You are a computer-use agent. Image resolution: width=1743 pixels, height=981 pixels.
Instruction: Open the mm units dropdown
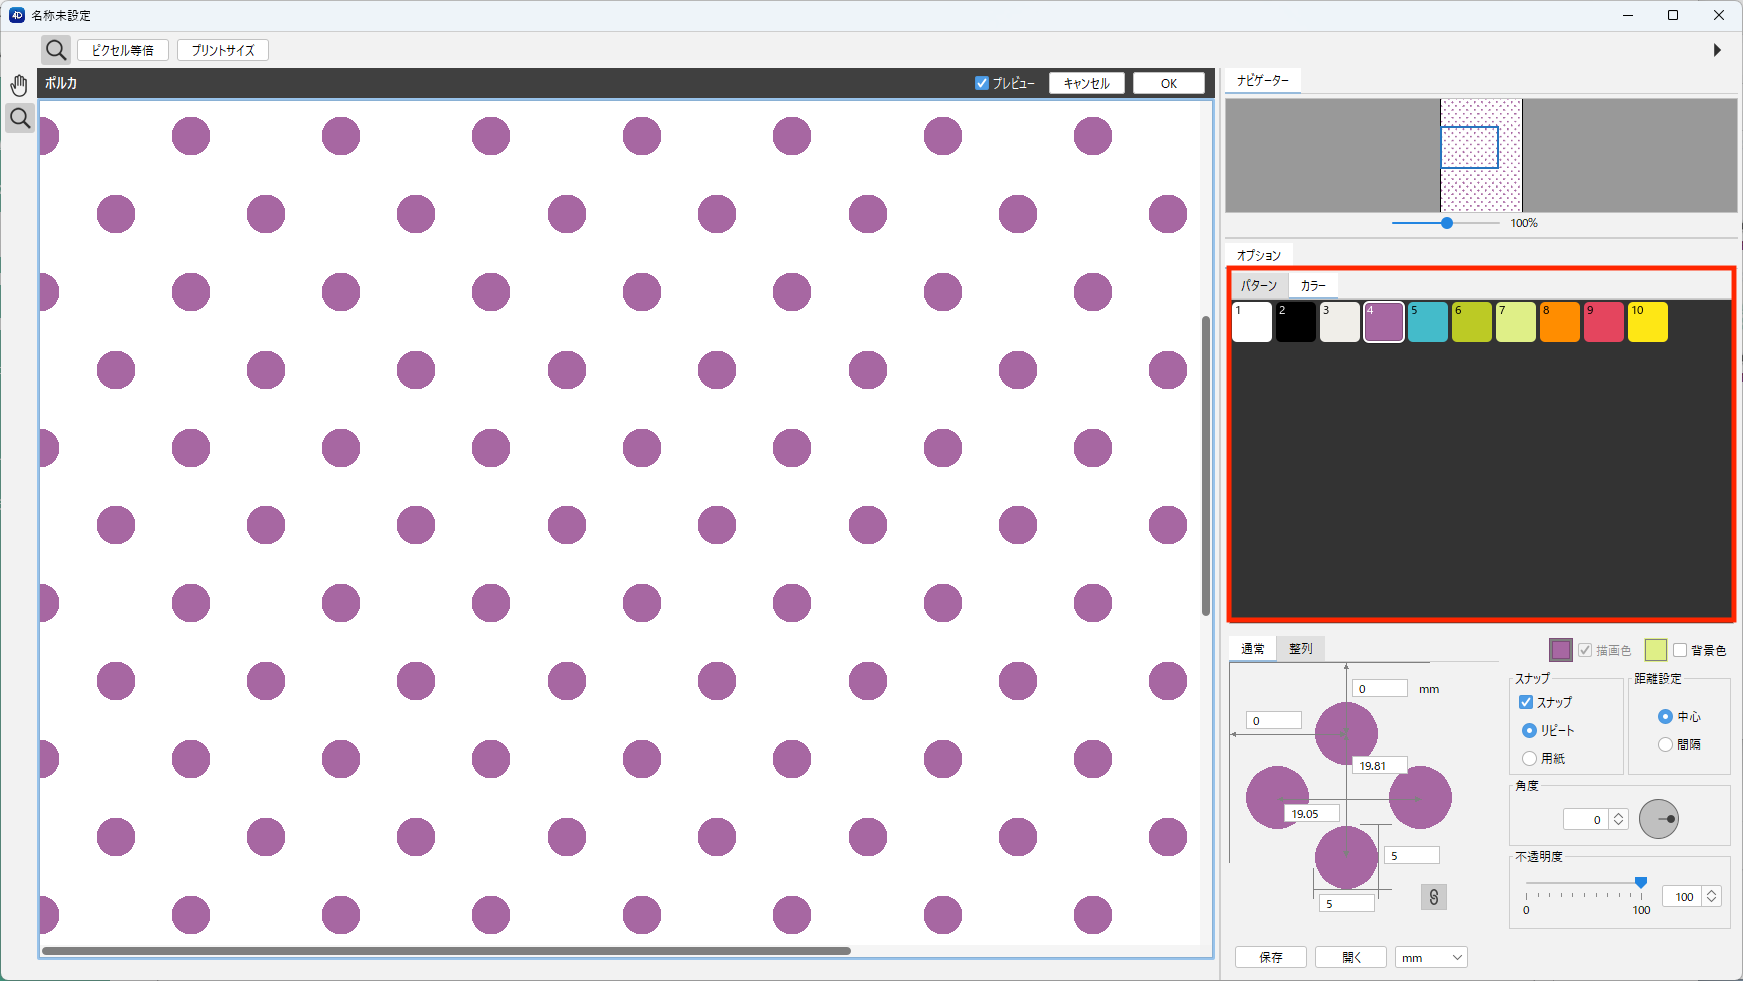coord(1430,957)
